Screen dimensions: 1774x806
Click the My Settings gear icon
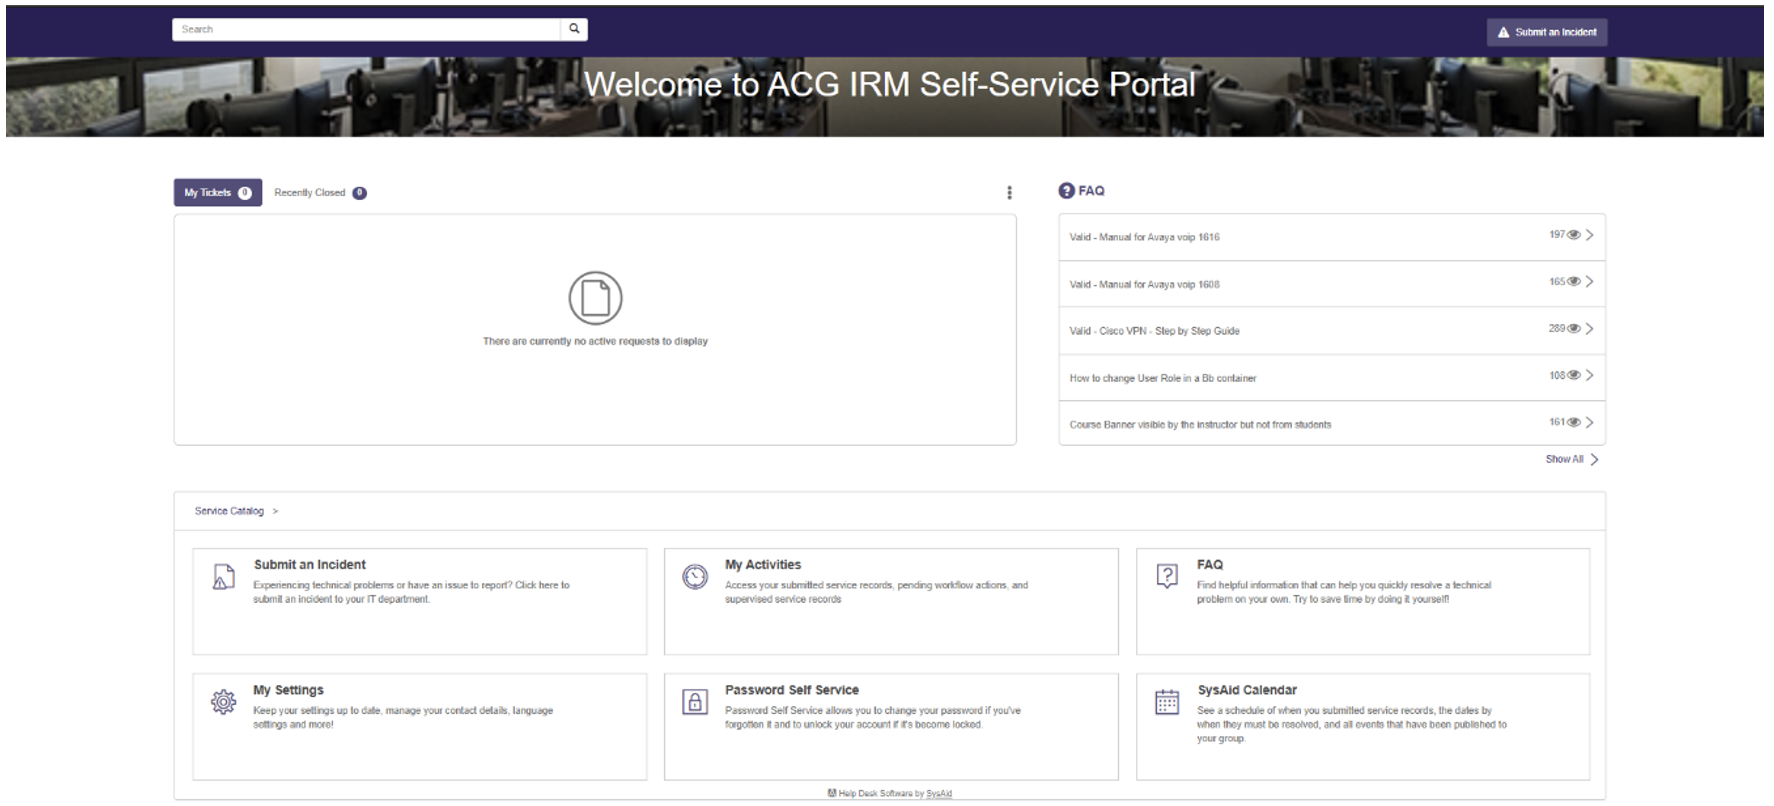click(223, 702)
